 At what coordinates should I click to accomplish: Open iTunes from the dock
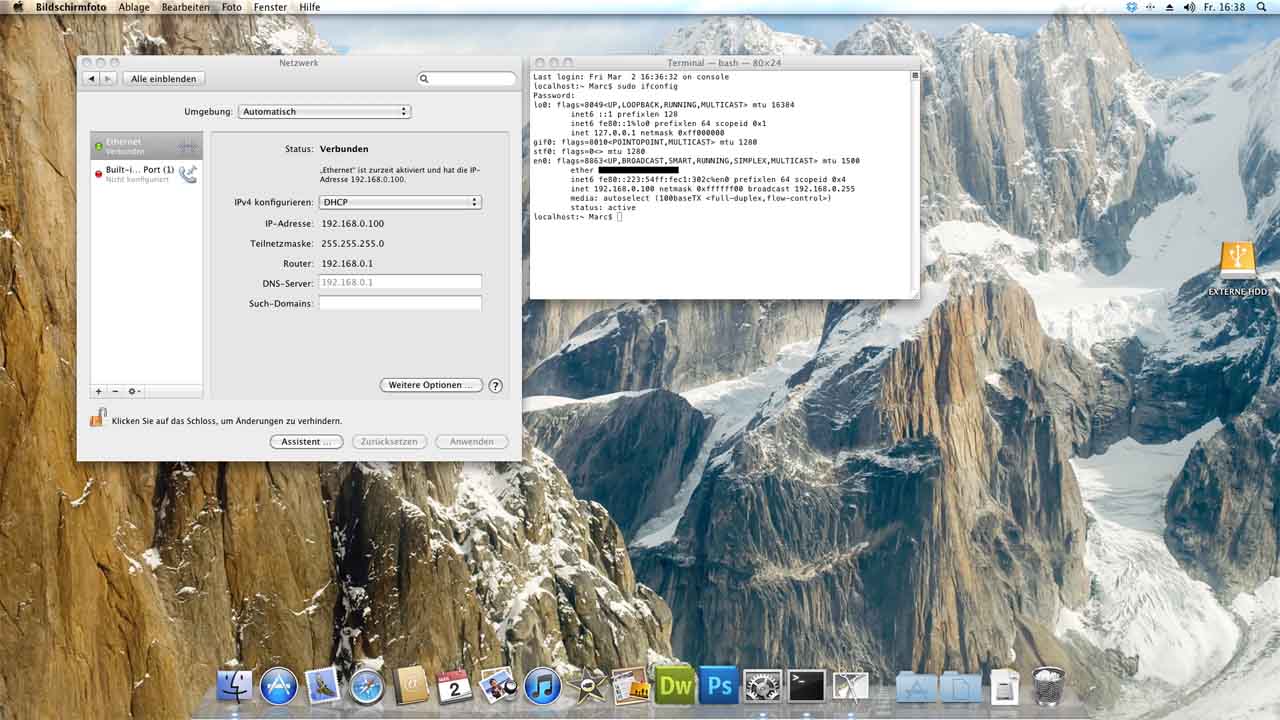pos(542,686)
